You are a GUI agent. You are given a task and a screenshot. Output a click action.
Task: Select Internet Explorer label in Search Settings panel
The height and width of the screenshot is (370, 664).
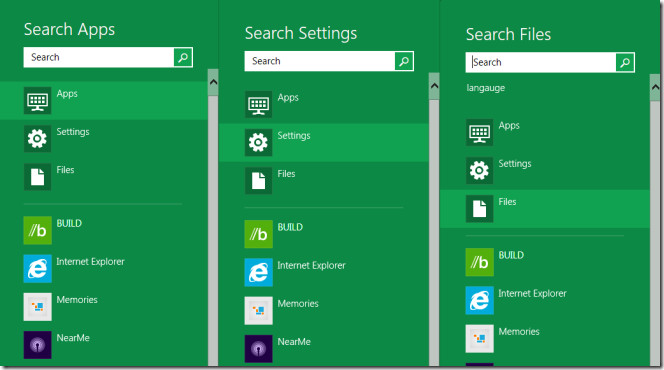(311, 265)
